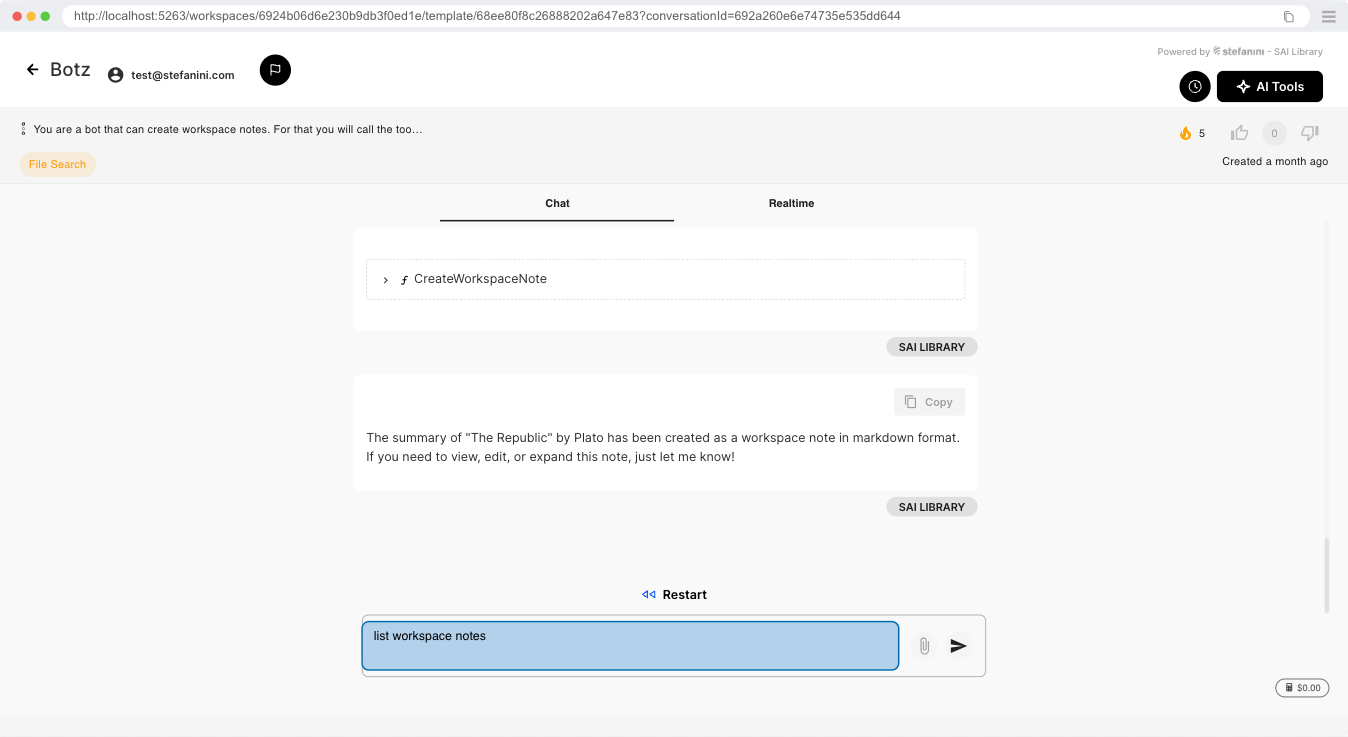Click the message input containing 'list workspace notes'
The image size is (1348, 737).
pyautogui.click(x=630, y=645)
